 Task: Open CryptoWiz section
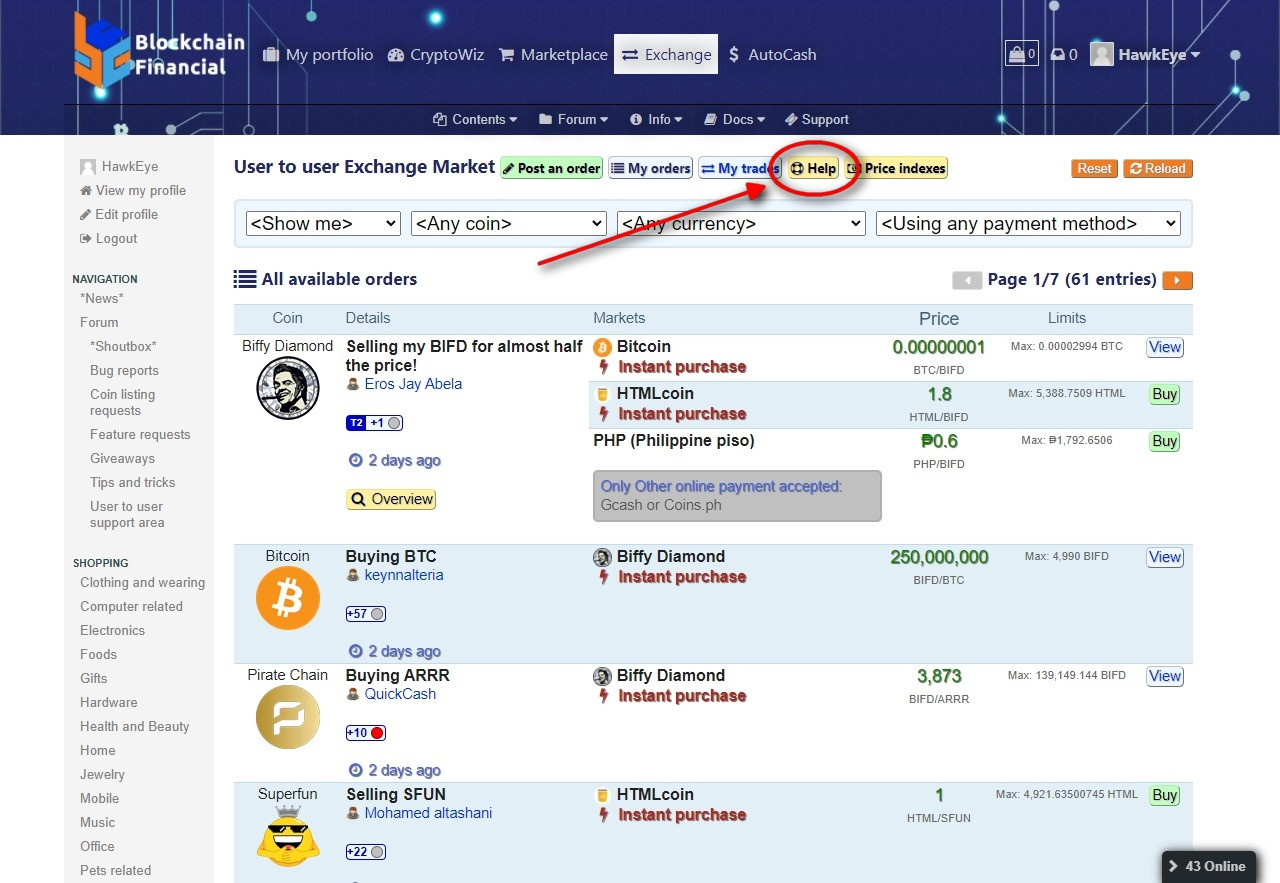(x=435, y=55)
